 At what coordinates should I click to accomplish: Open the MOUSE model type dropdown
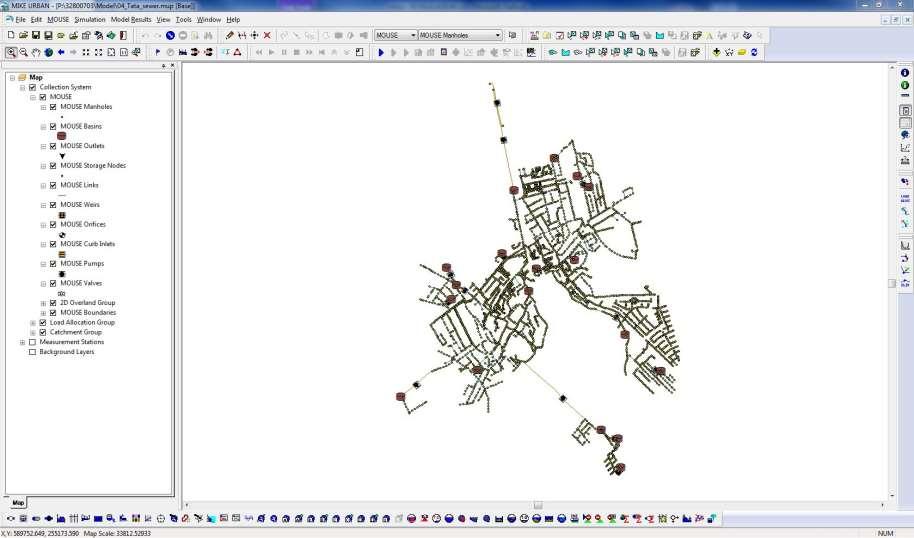413,36
